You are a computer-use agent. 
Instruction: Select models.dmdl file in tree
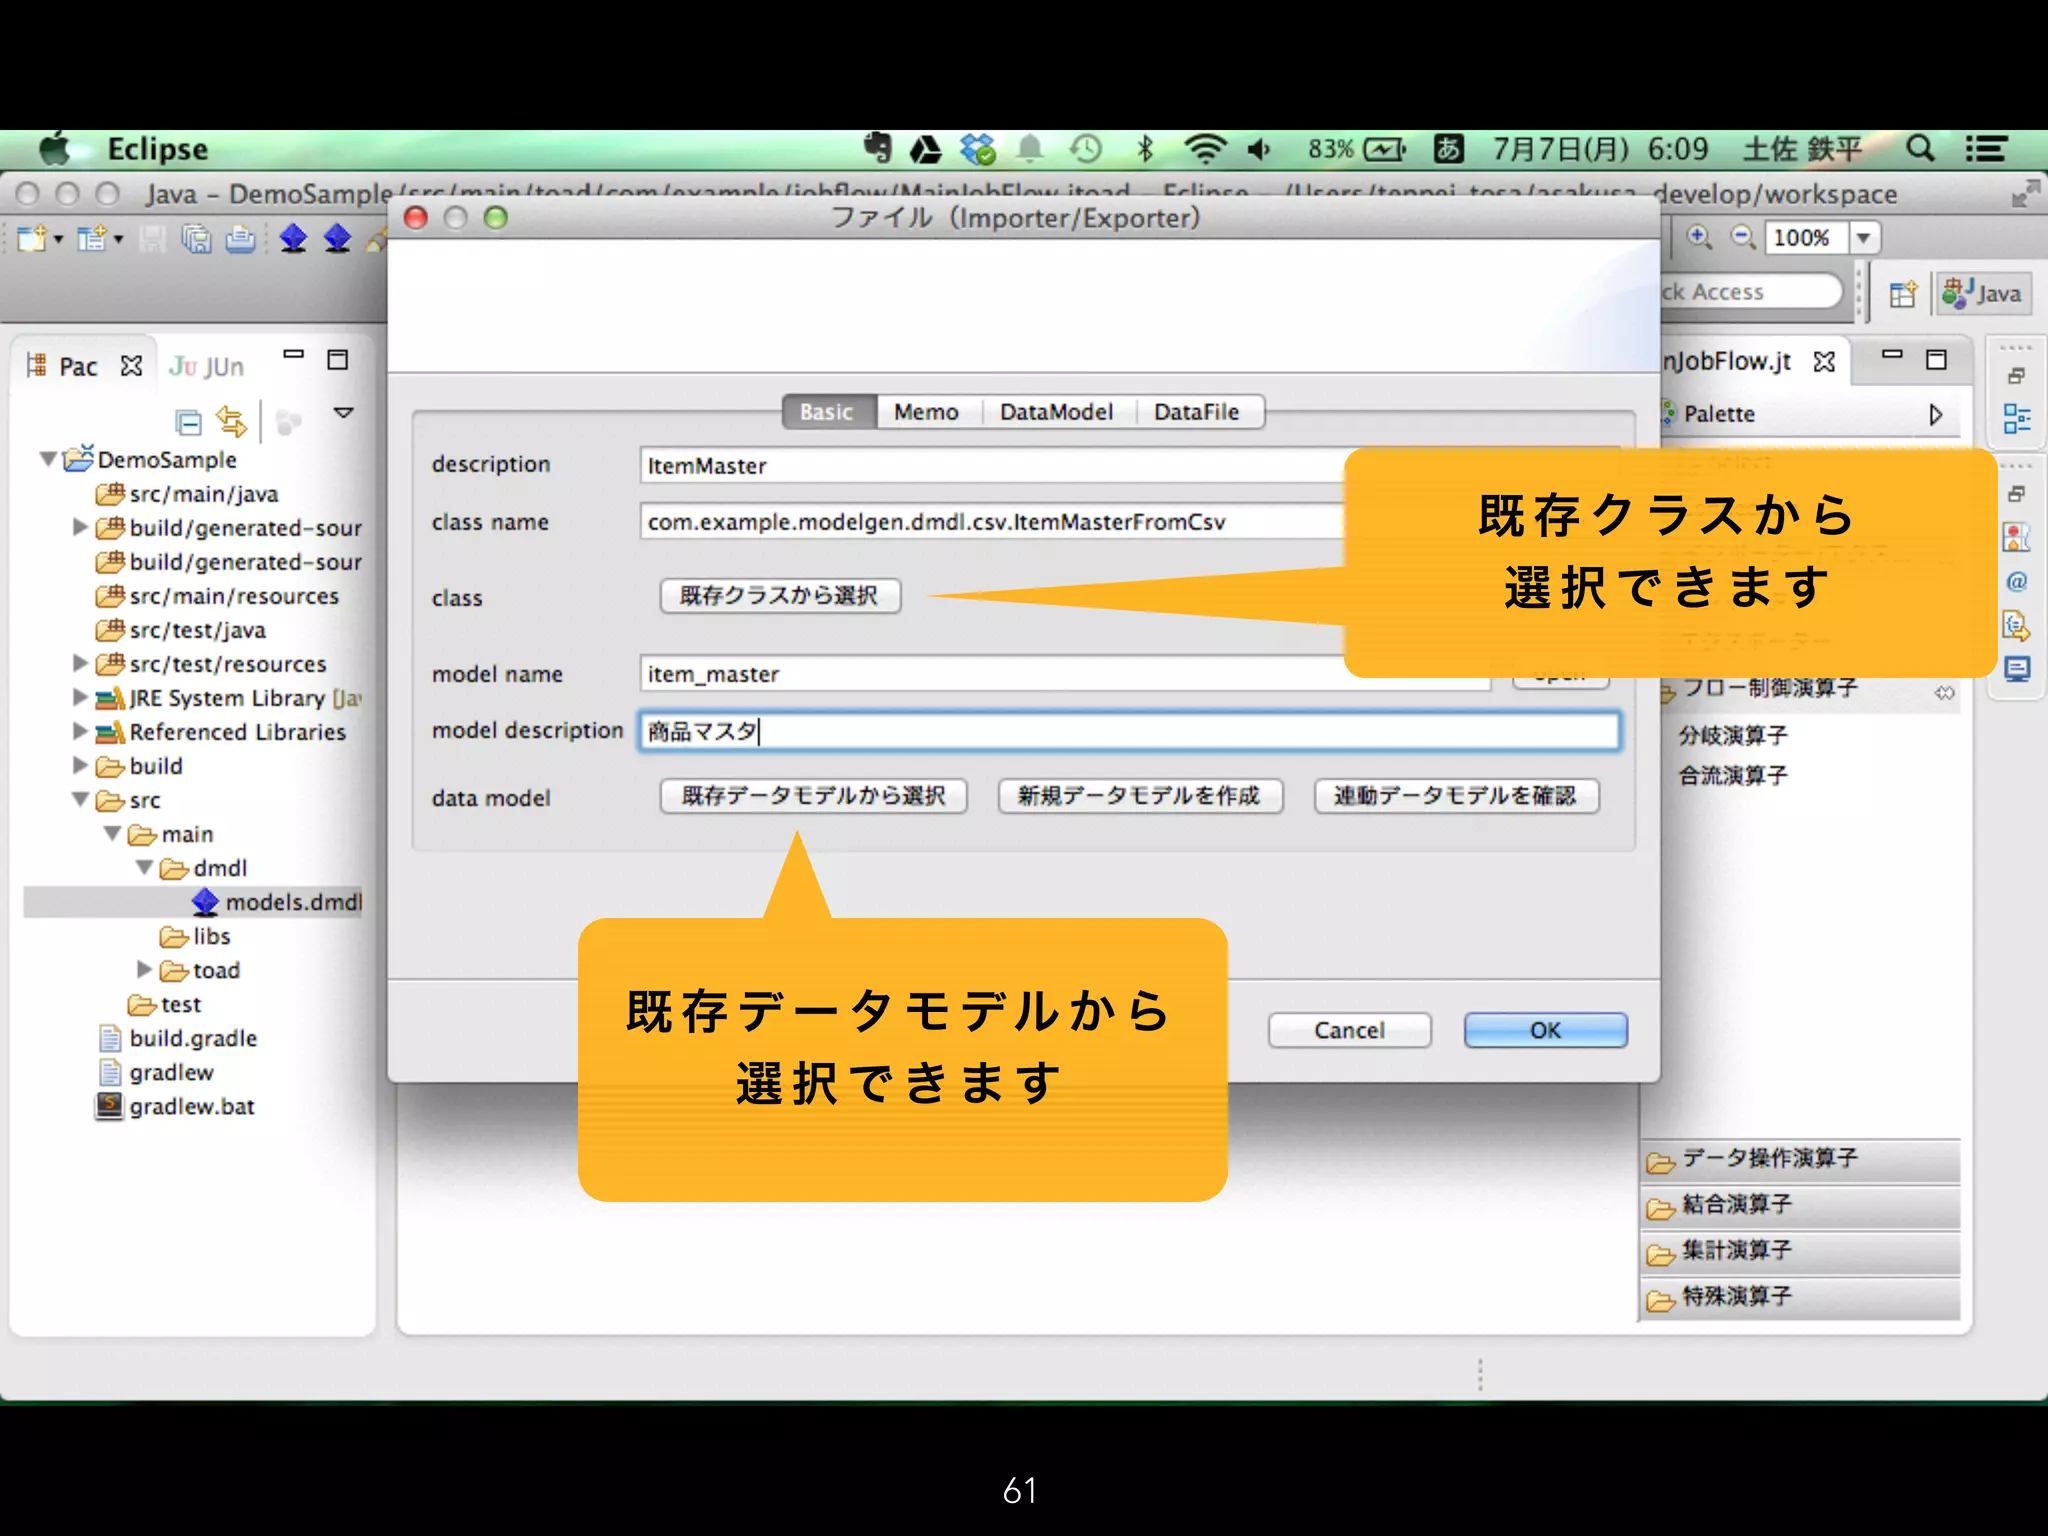tap(292, 902)
